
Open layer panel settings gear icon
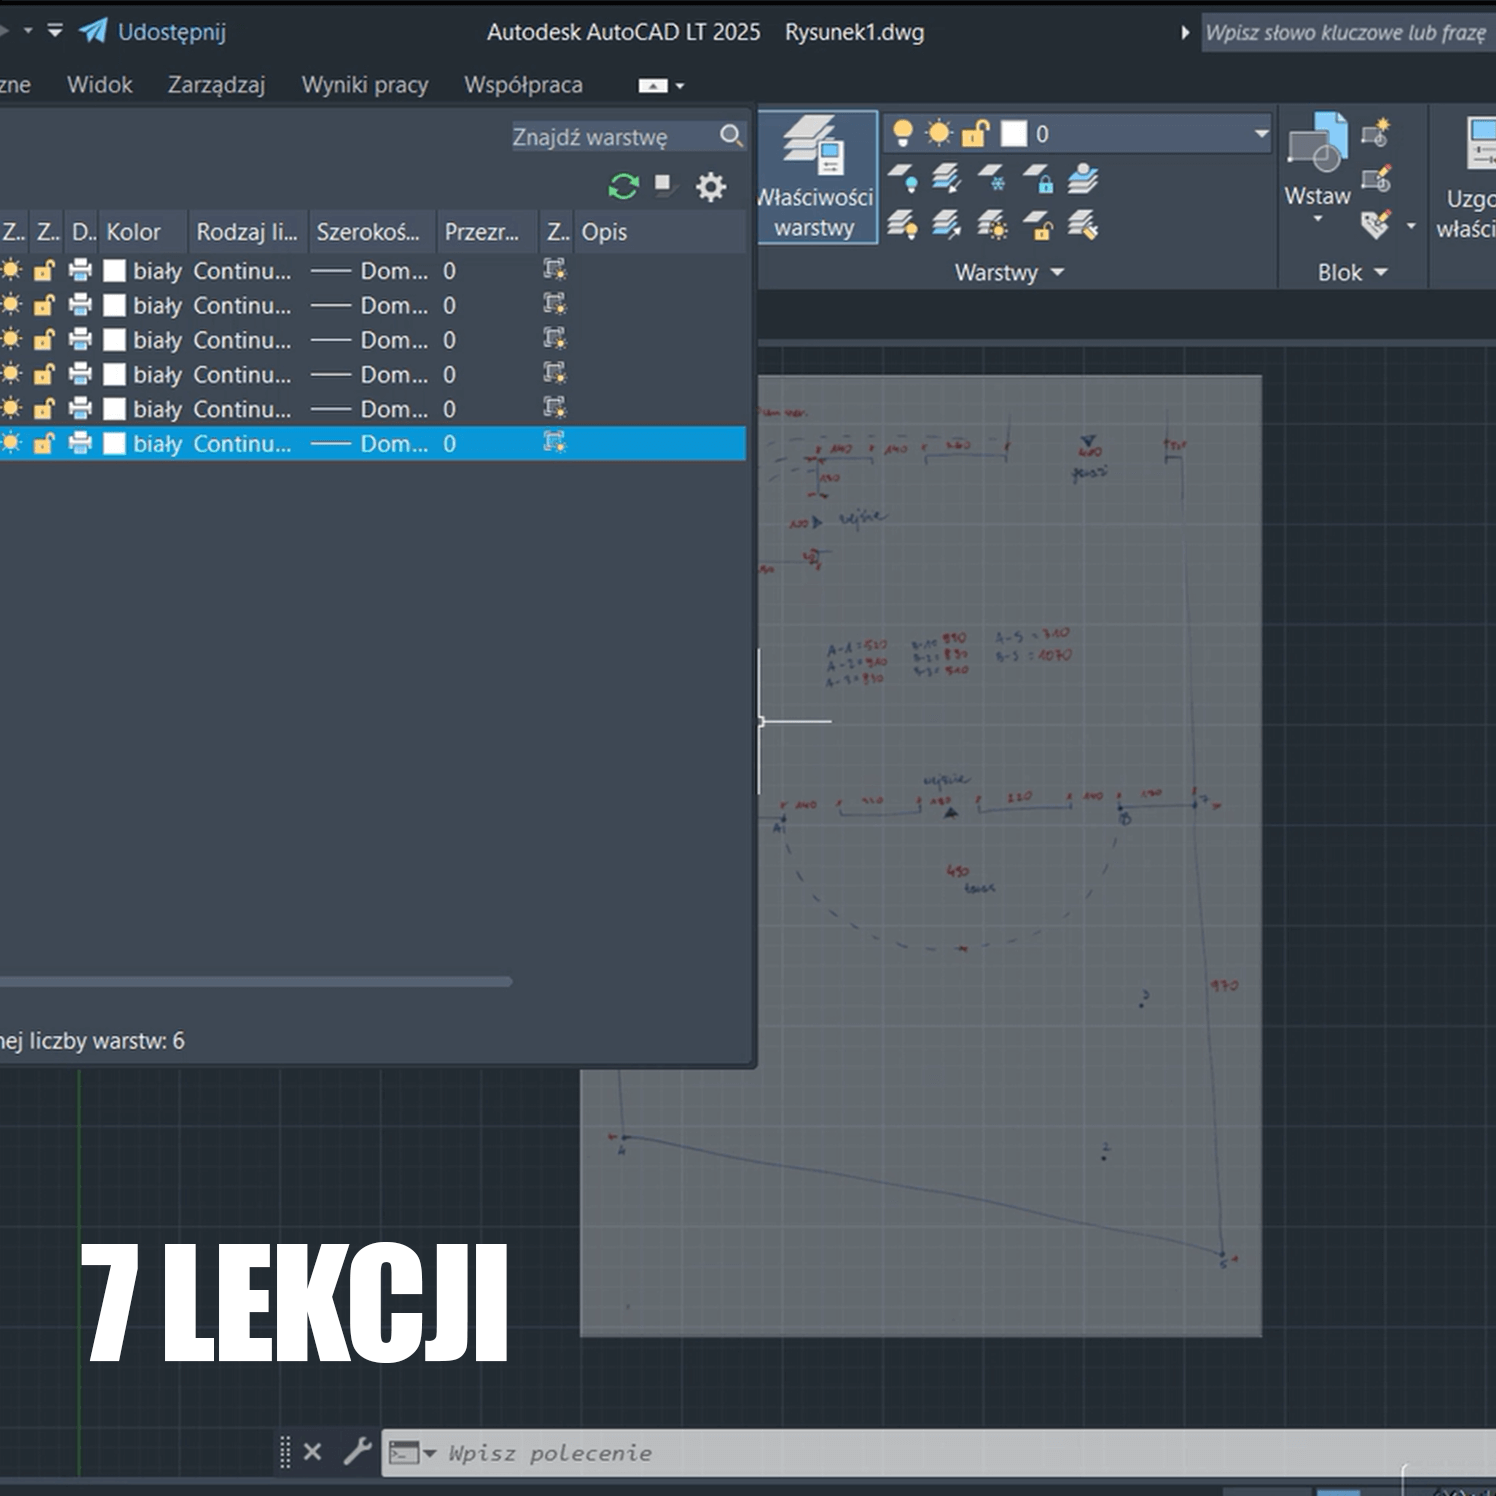click(x=710, y=187)
